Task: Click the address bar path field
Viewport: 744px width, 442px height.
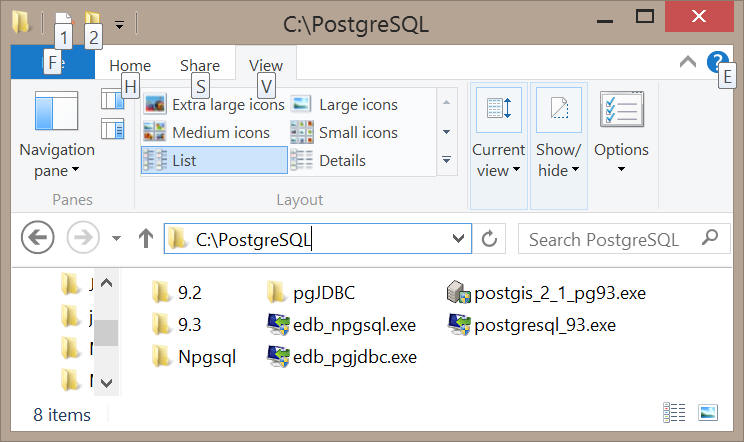Action: click(318, 239)
